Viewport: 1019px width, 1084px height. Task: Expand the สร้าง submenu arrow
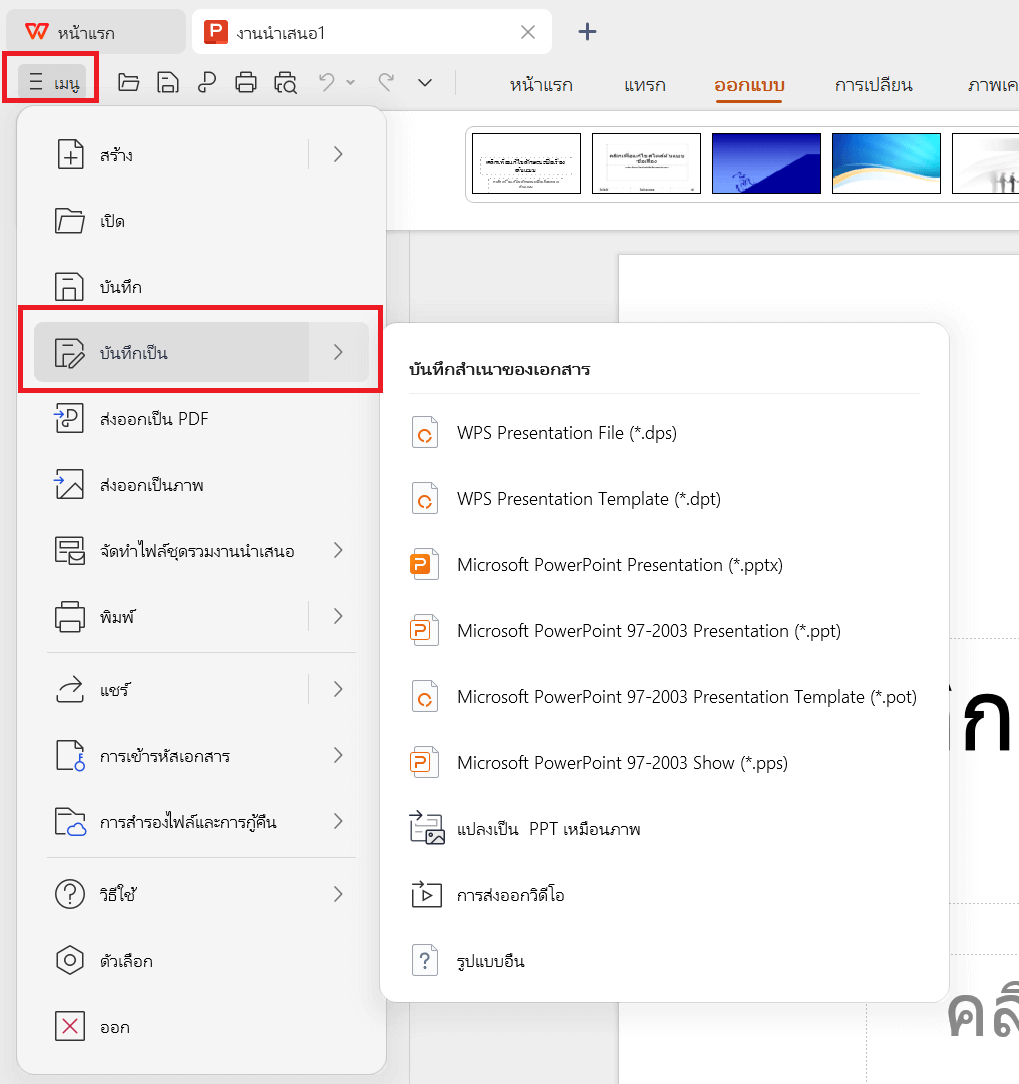(x=338, y=154)
